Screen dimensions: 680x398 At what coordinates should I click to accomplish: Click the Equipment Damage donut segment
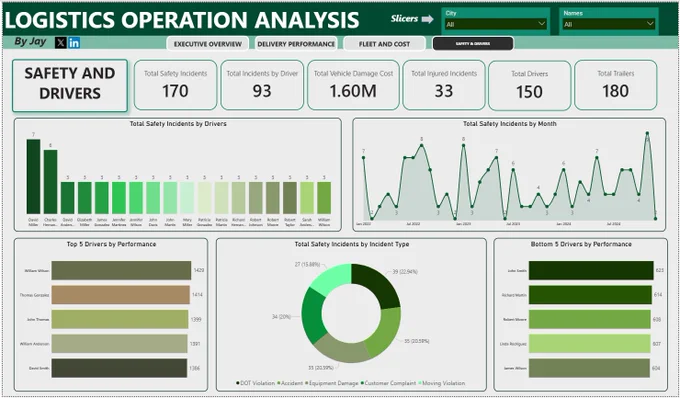343,349
